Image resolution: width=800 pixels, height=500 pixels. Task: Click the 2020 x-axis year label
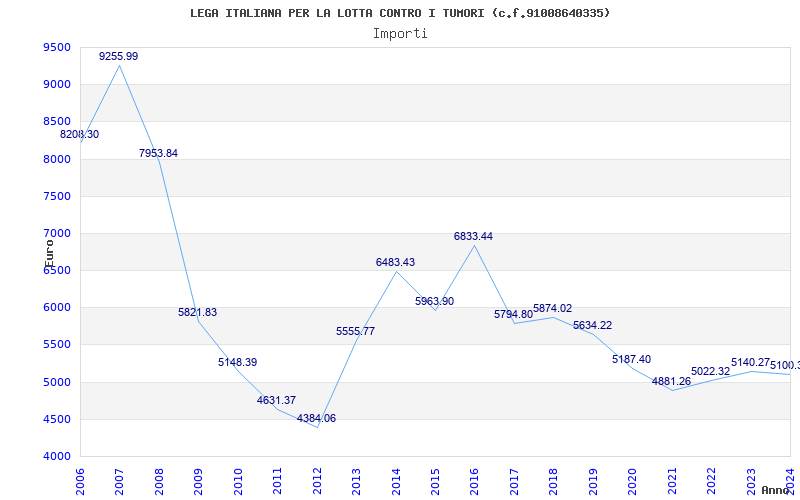[x=633, y=482]
